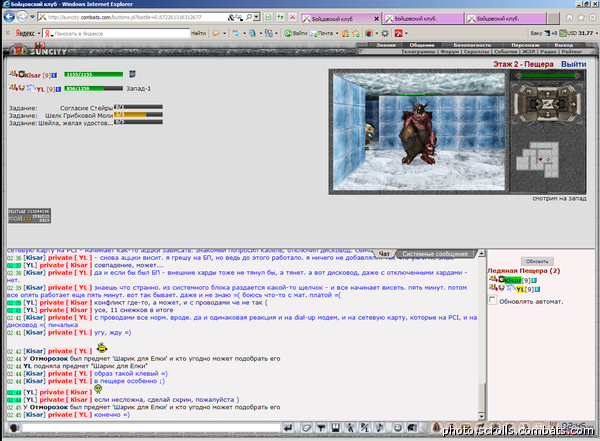Go back with the browser Back arrow
Viewport: 600px width, 441px height.
tap(9, 17)
